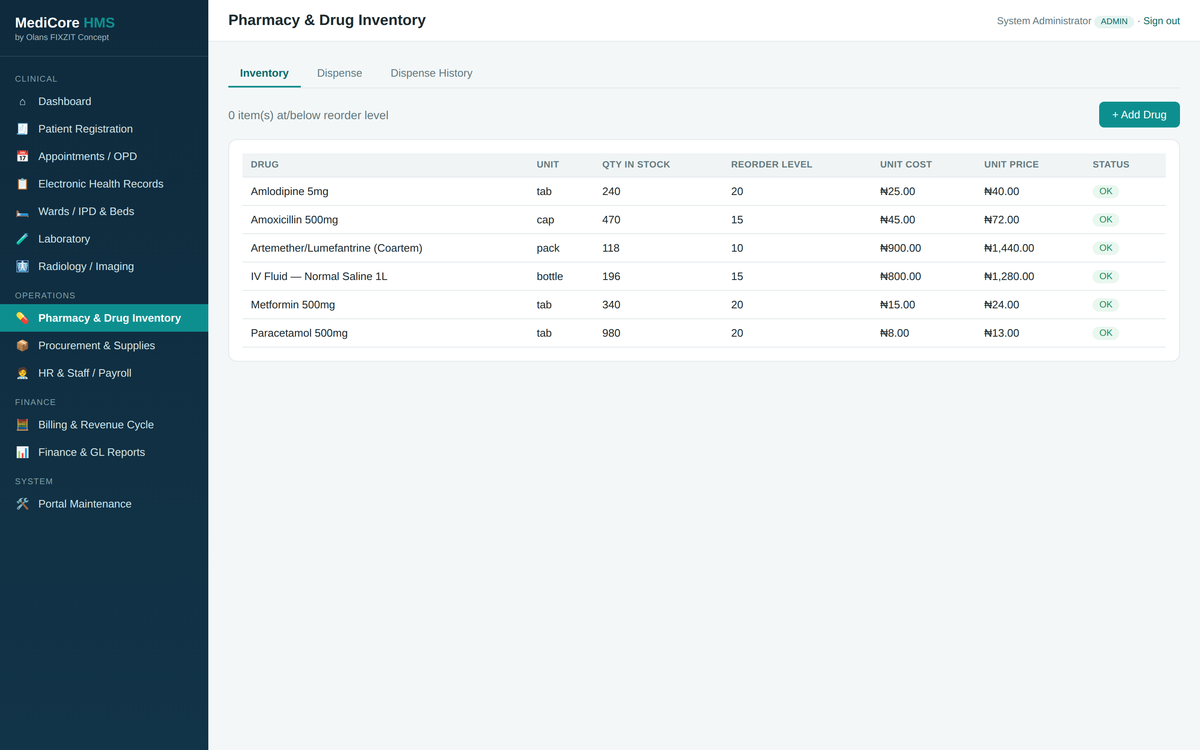
Task: Click the ₦800.00 unit cost value
Action: [x=901, y=276]
